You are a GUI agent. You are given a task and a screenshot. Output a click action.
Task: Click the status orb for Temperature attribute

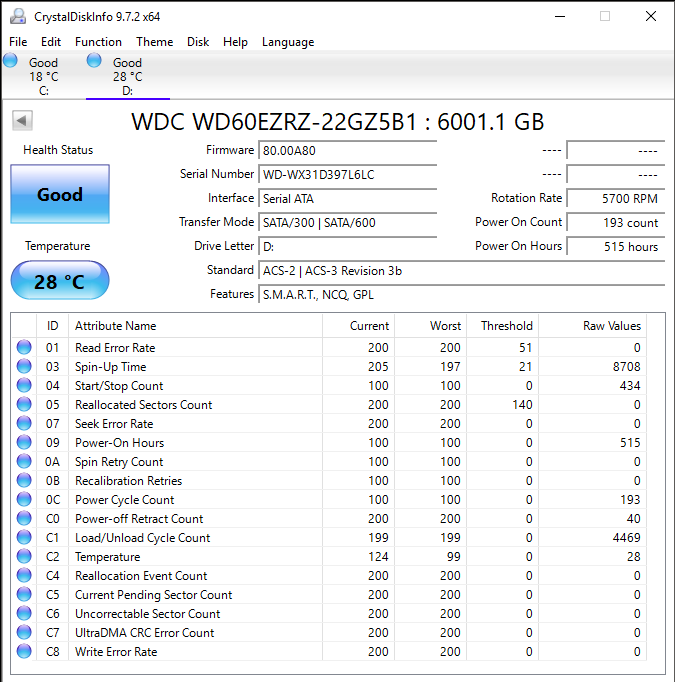click(x=24, y=556)
